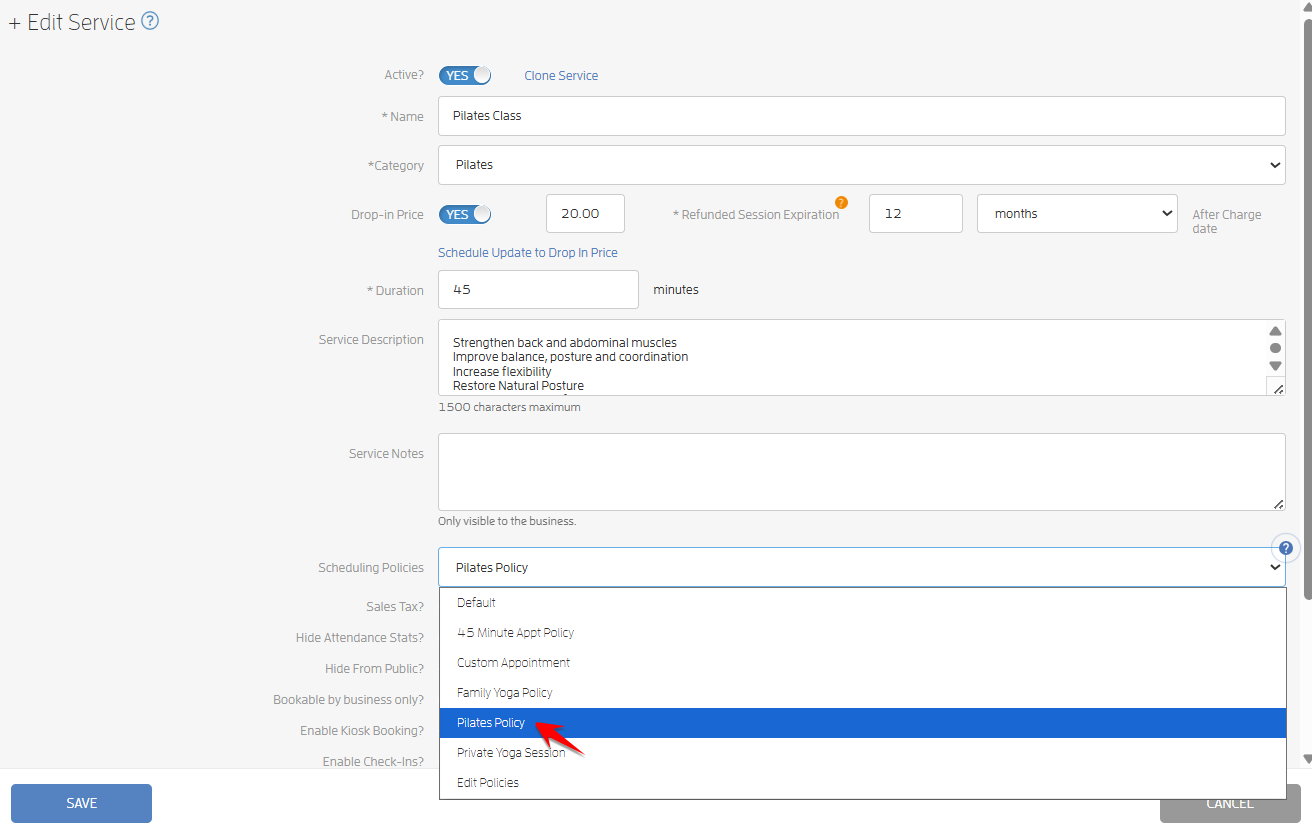Viewport: 1312px width, 832px height.
Task: Toggle the Drop-in Price YES switch
Action: (x=465, y=214)
